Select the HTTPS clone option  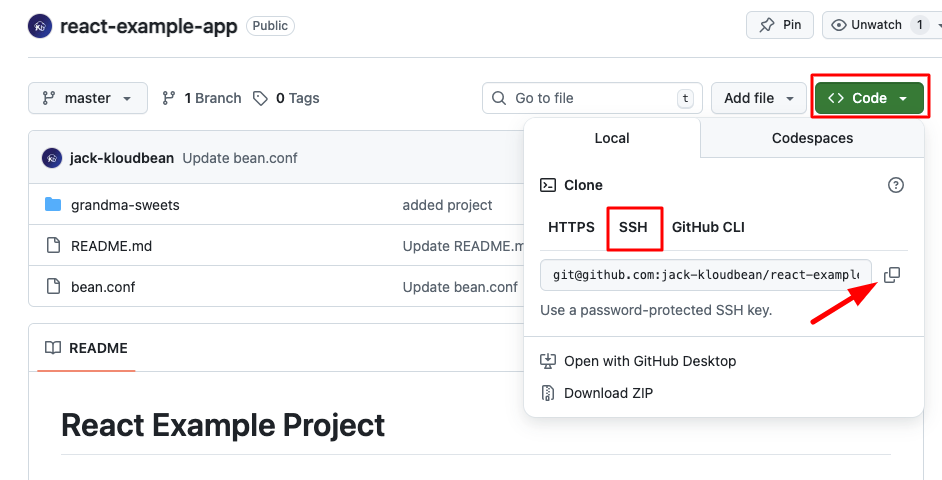coord(571,227)
